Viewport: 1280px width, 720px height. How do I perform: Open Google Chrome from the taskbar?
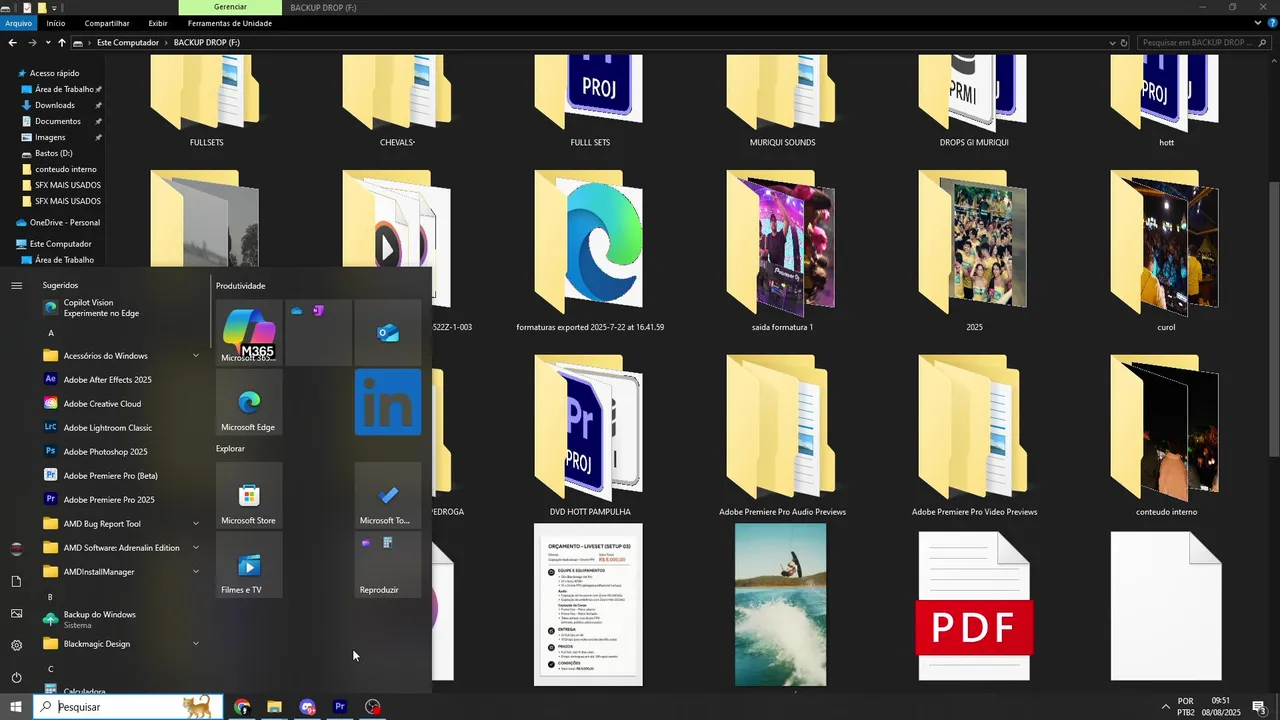click(242, 707)
